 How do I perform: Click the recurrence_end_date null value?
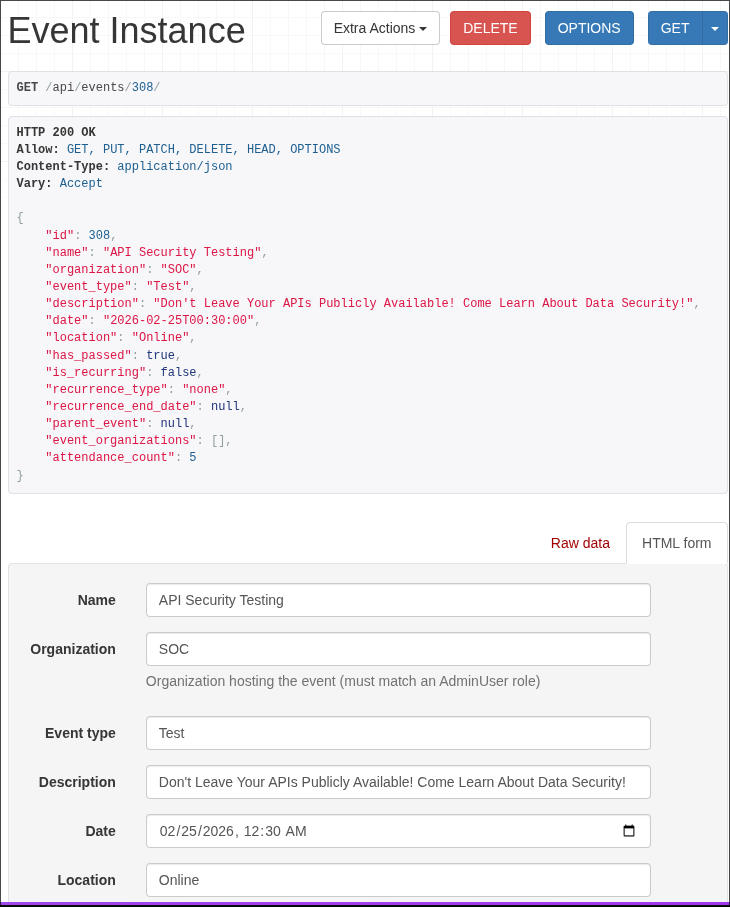click(226, 406)
